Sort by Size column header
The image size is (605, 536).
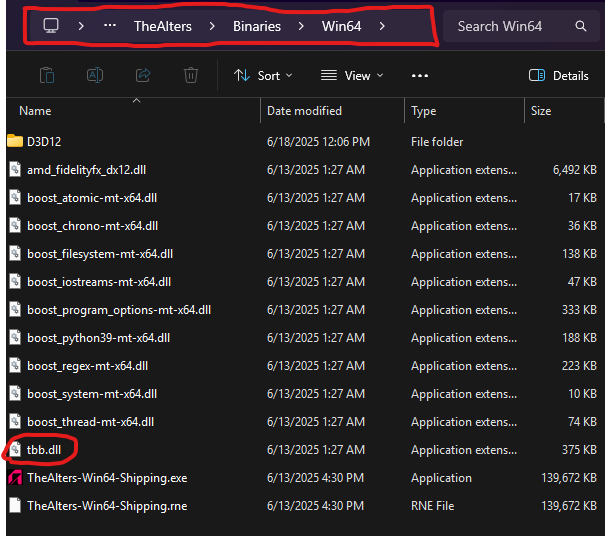coord(541,111)
